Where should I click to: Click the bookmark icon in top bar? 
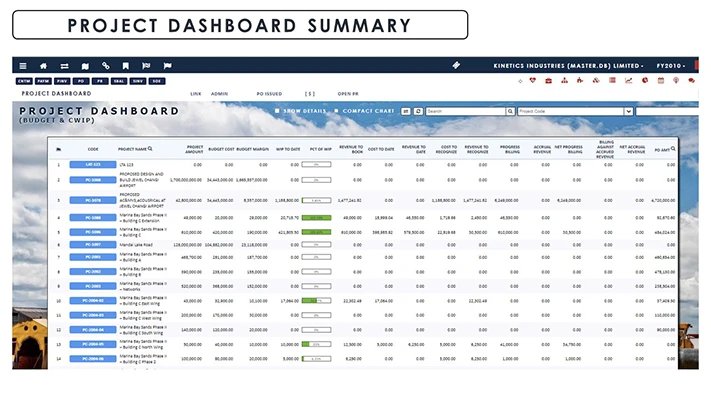pos(125,65)
